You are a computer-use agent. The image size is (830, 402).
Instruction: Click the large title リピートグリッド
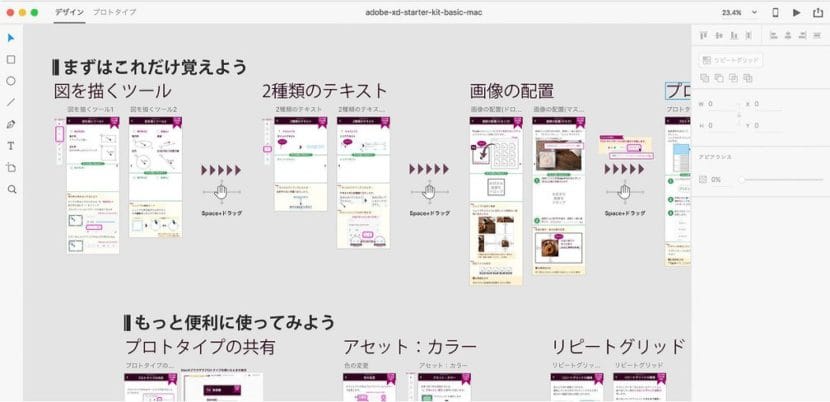pos(618,347)
